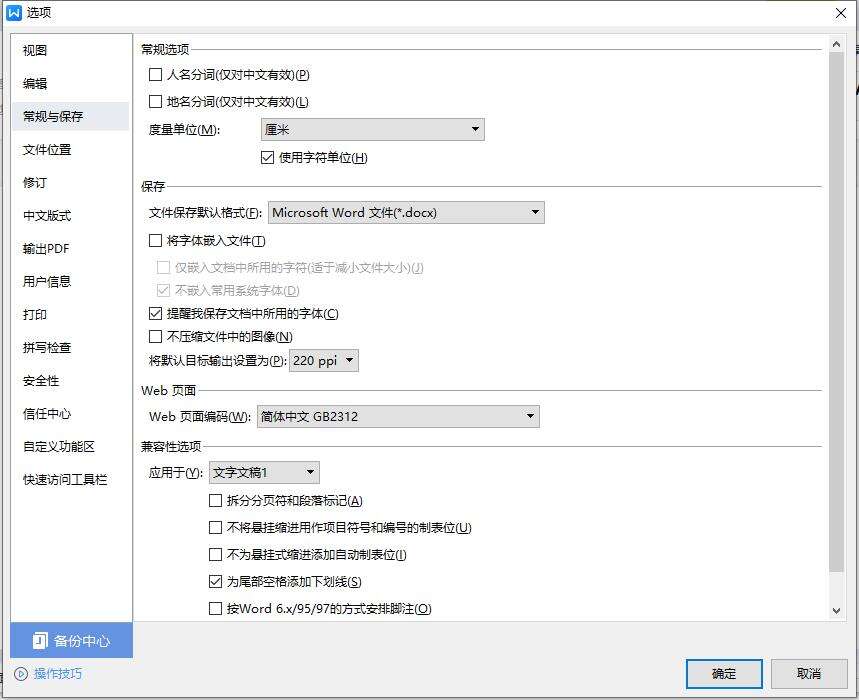Open the 度量单位 dropdown showing 厘米
This screenshot has width=859, height=700.
[373, 130]
